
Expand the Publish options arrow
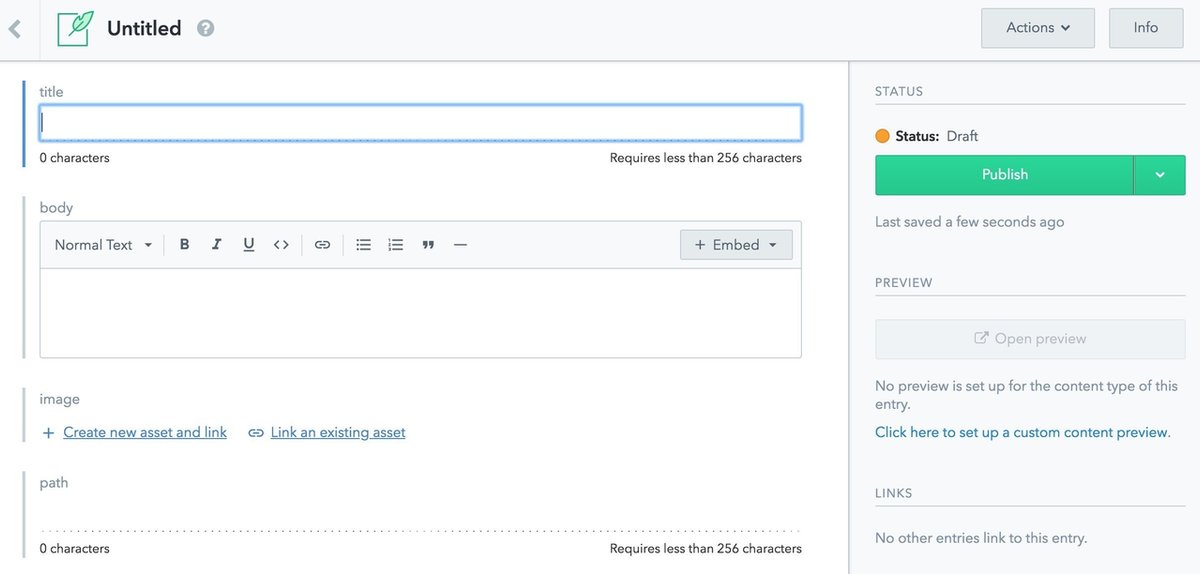point(1160,175)
